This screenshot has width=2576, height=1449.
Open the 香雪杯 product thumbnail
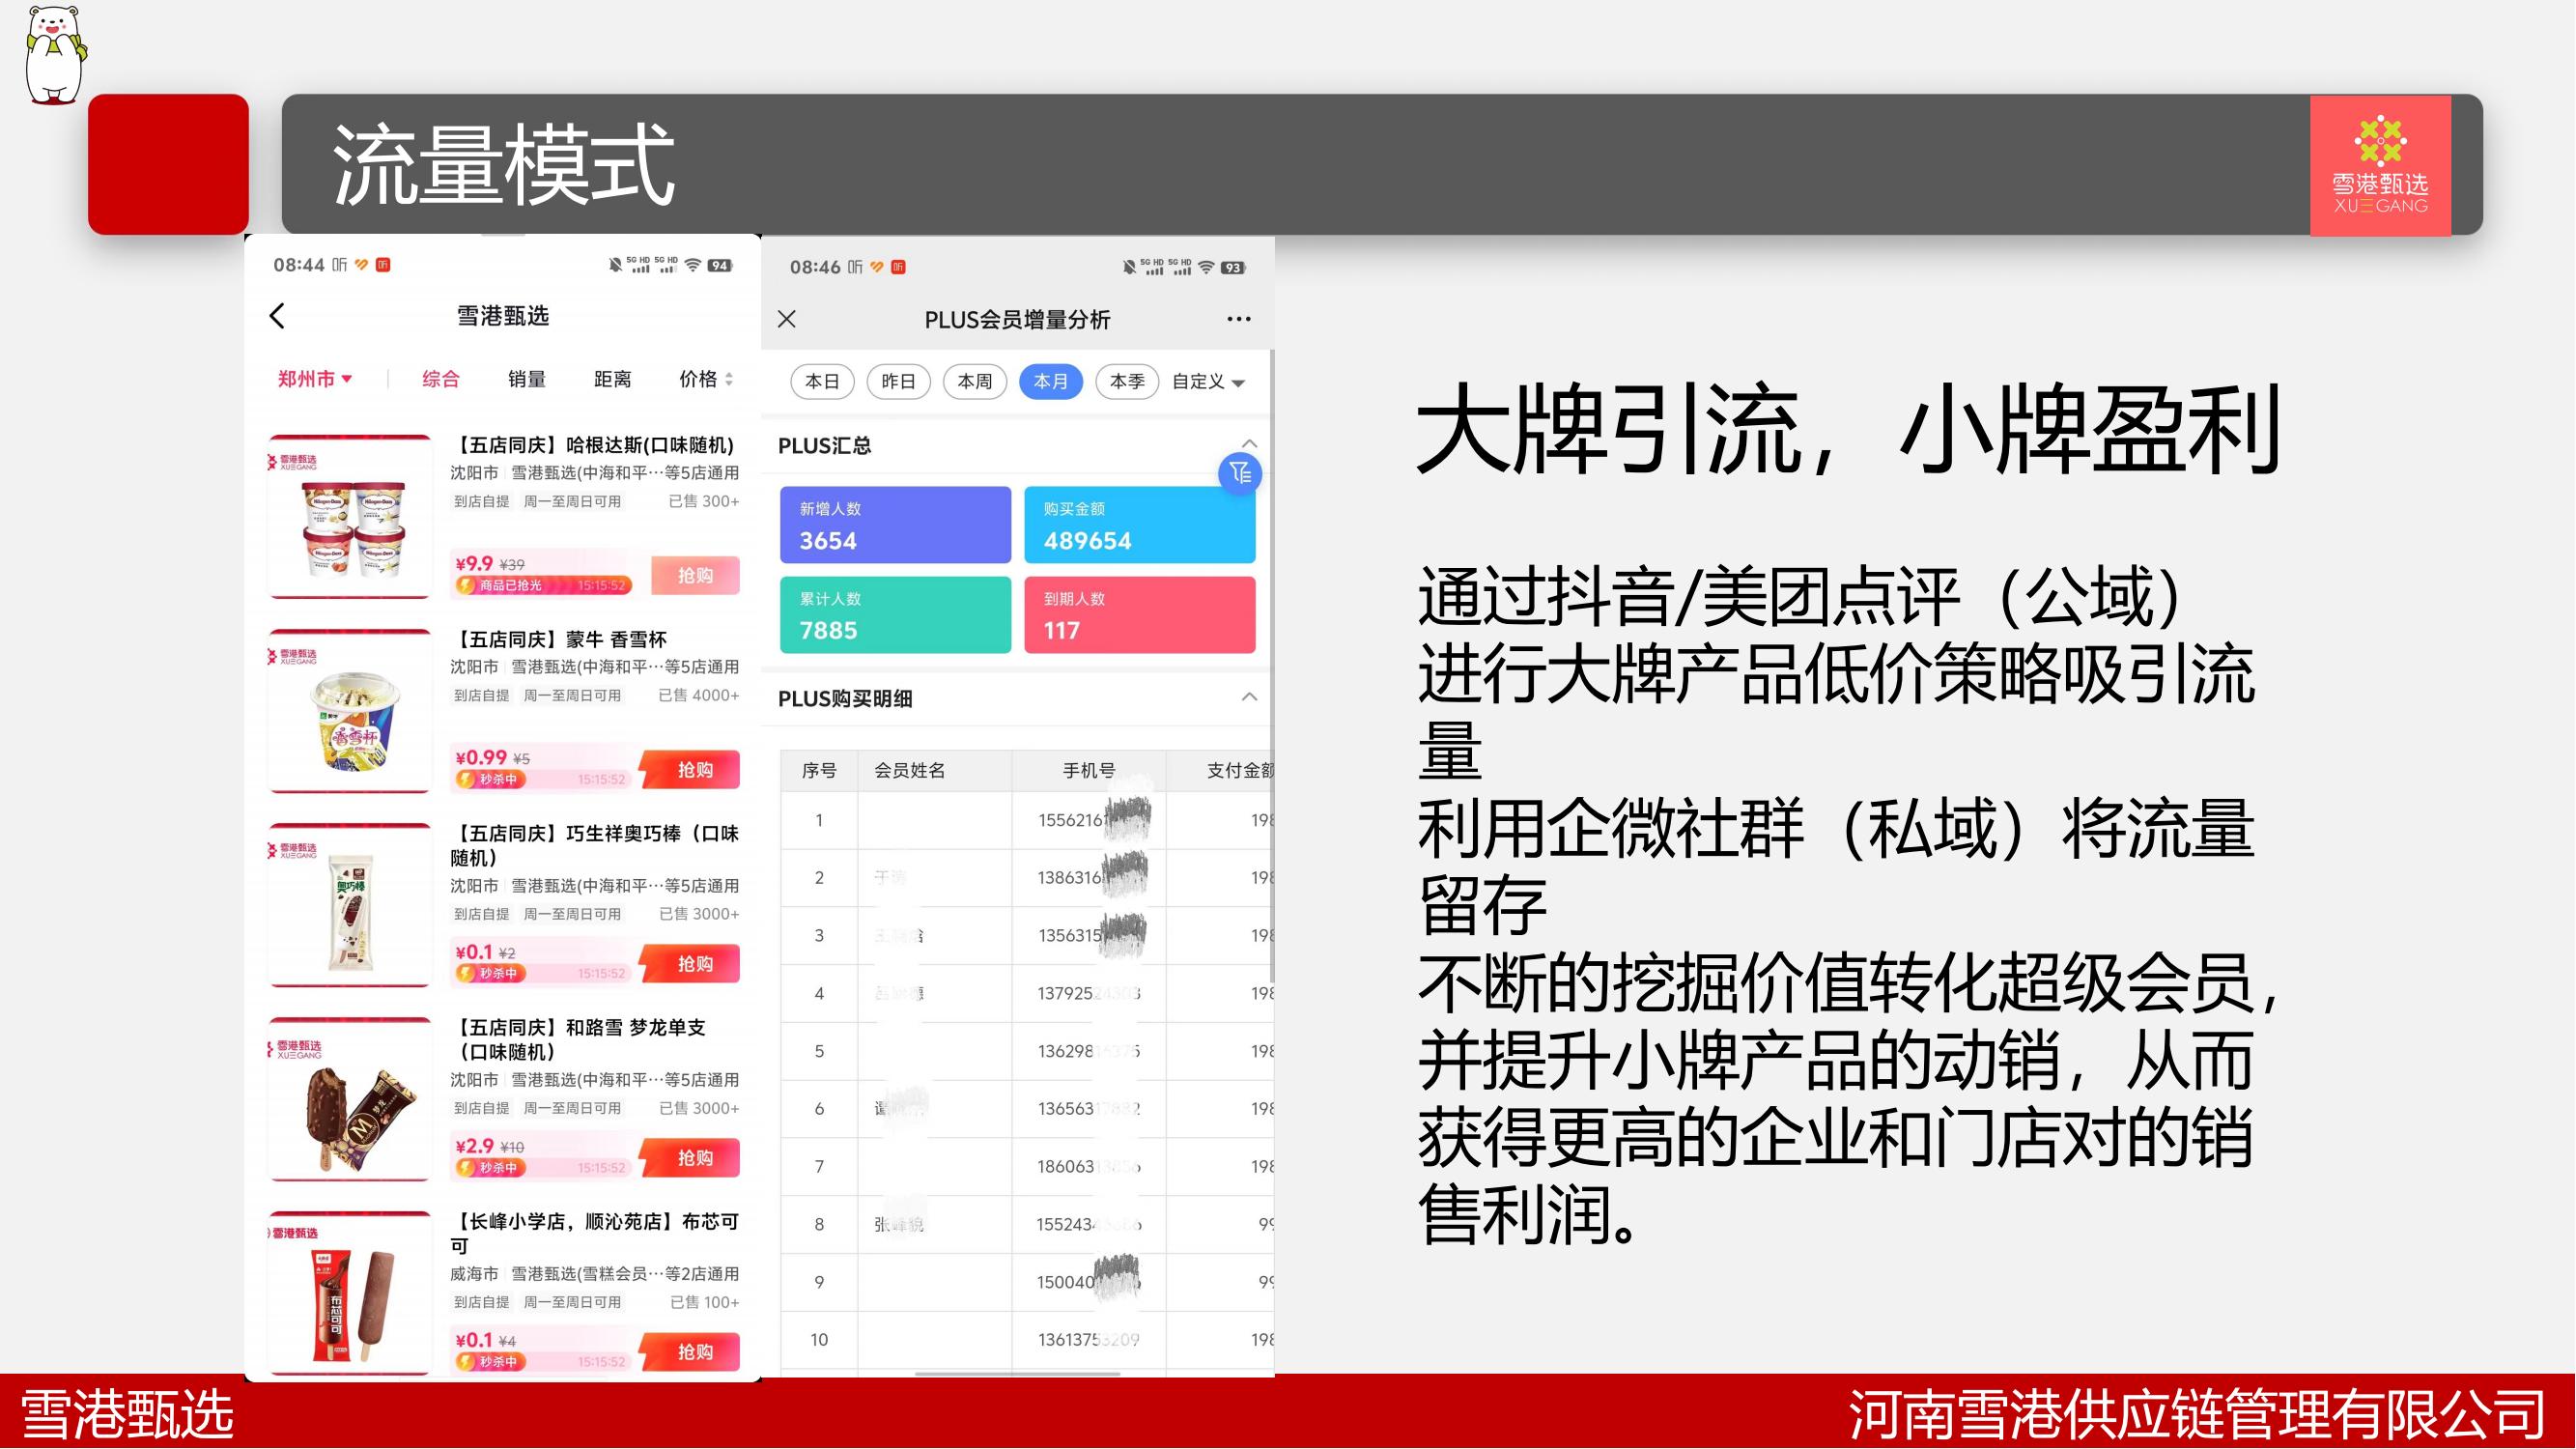350,711
